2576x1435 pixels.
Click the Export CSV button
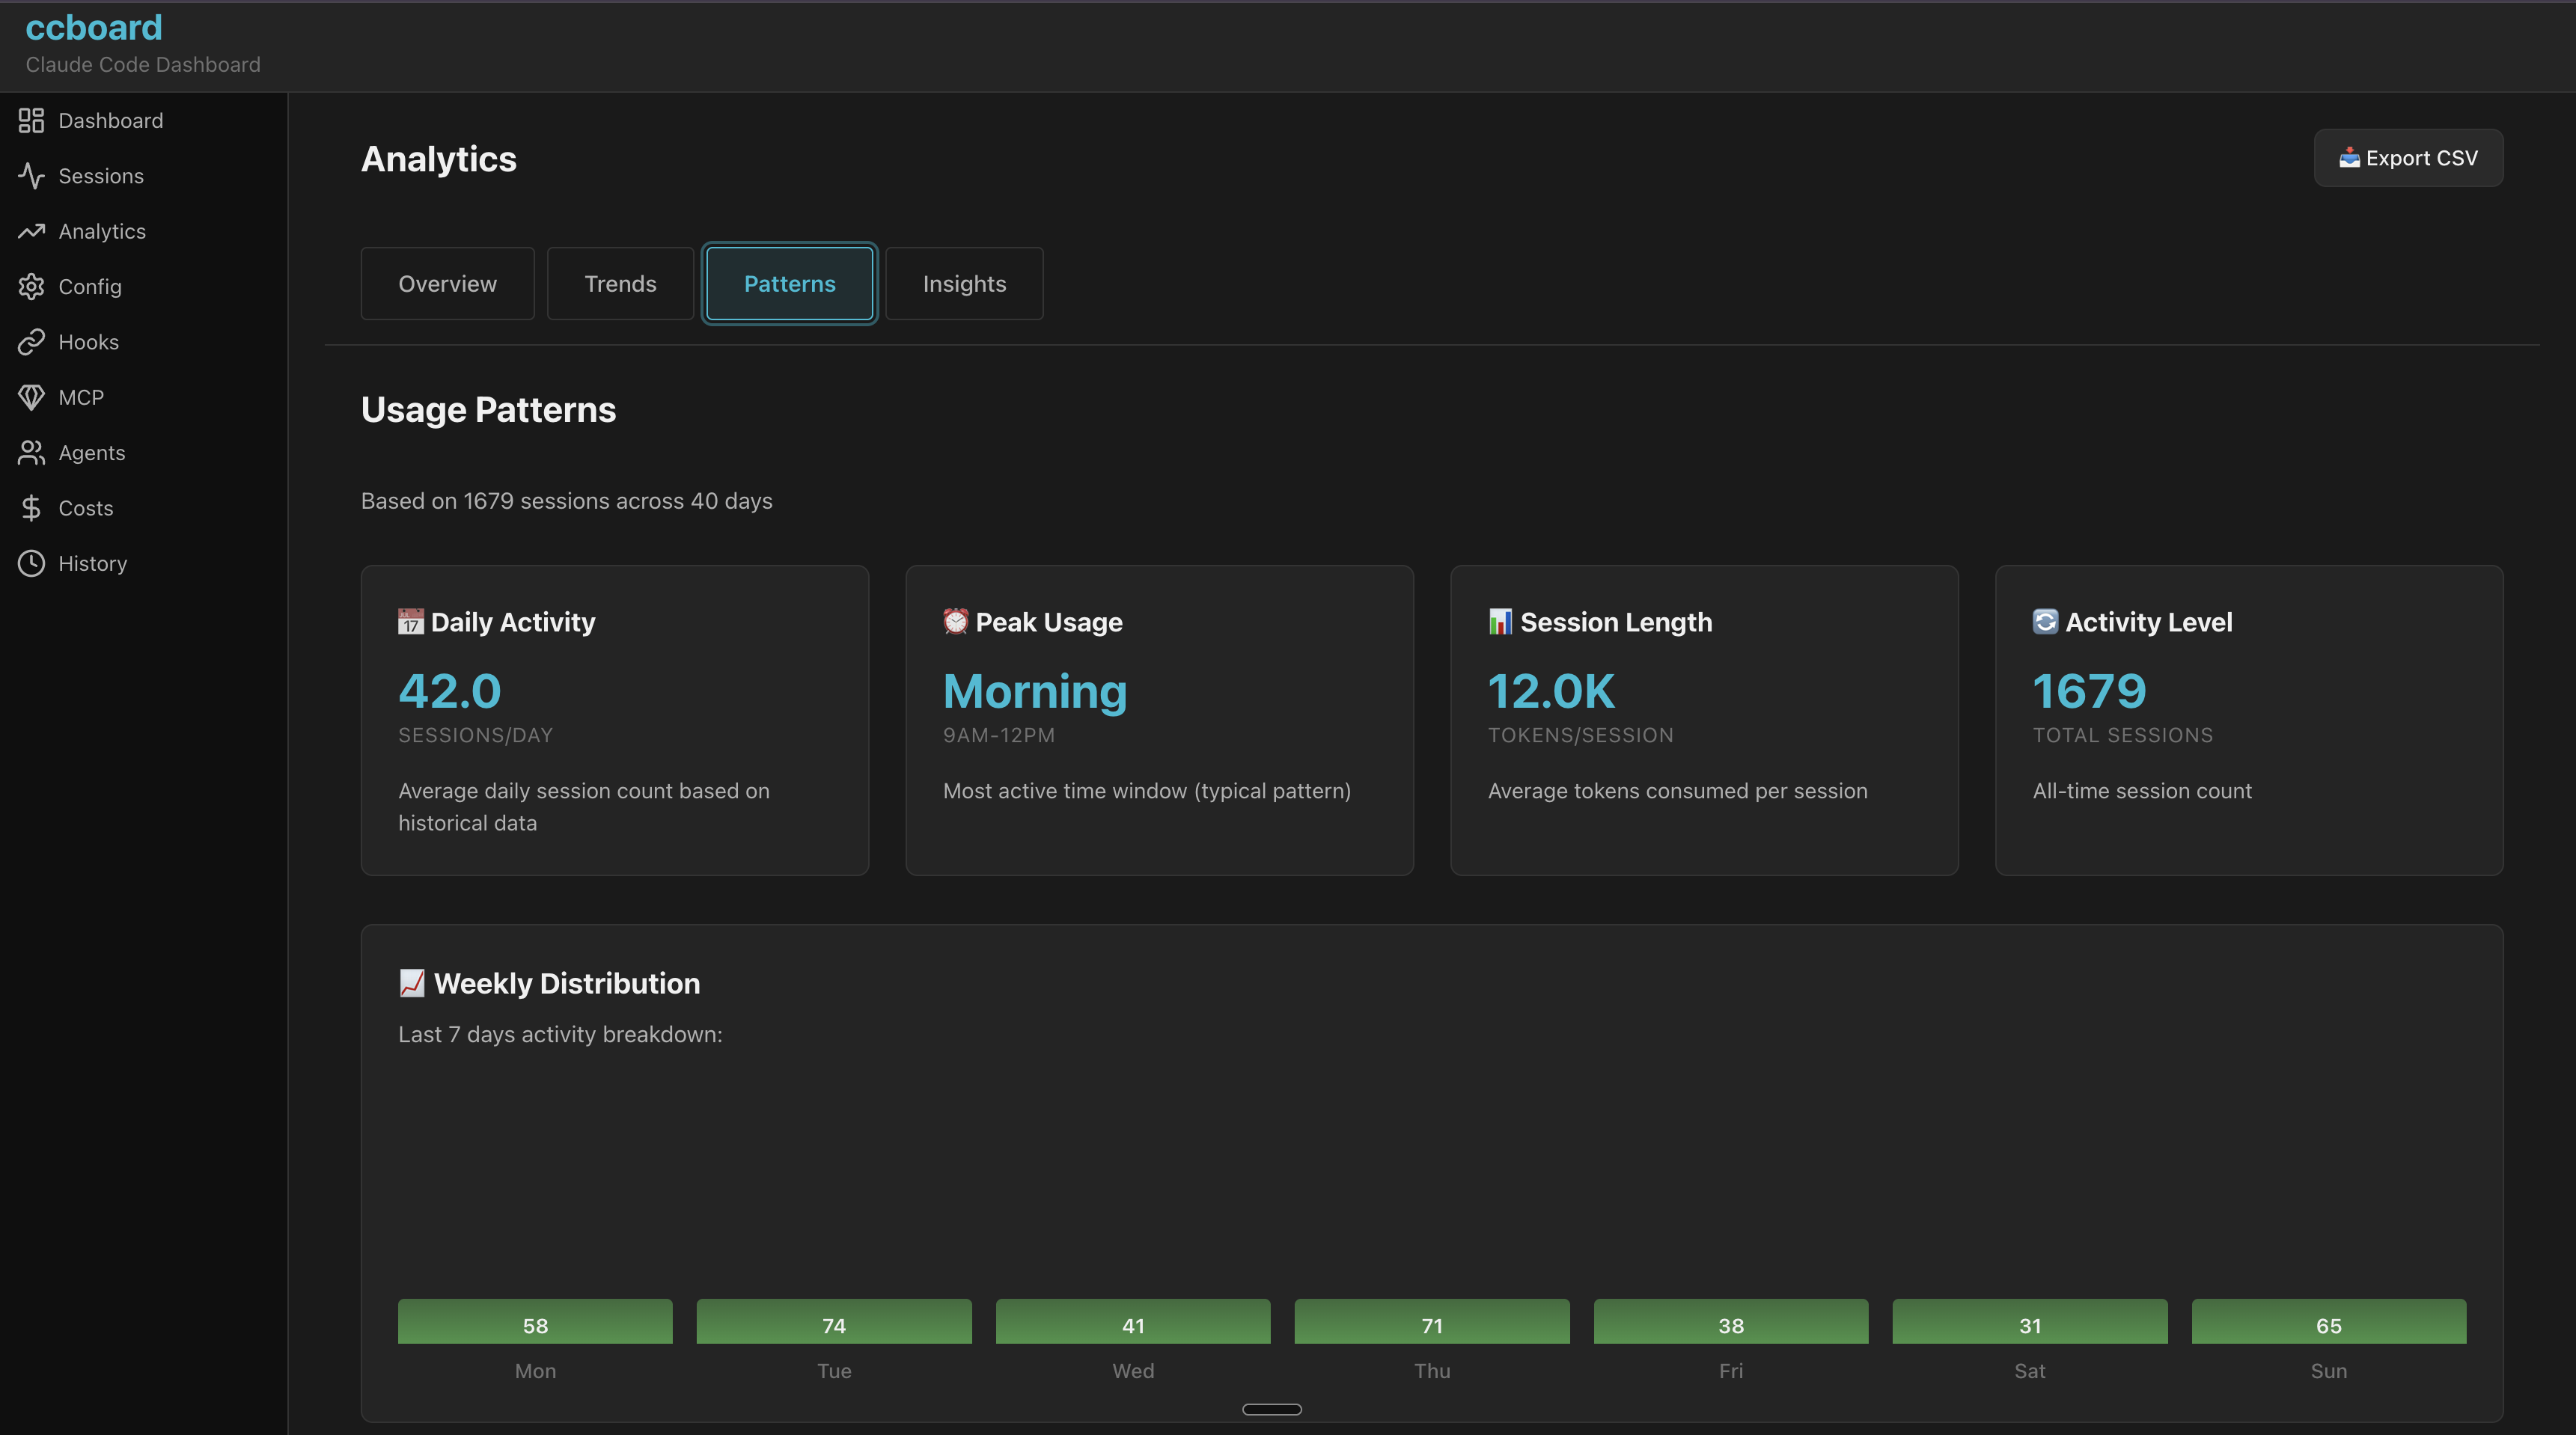point(2408,157)
